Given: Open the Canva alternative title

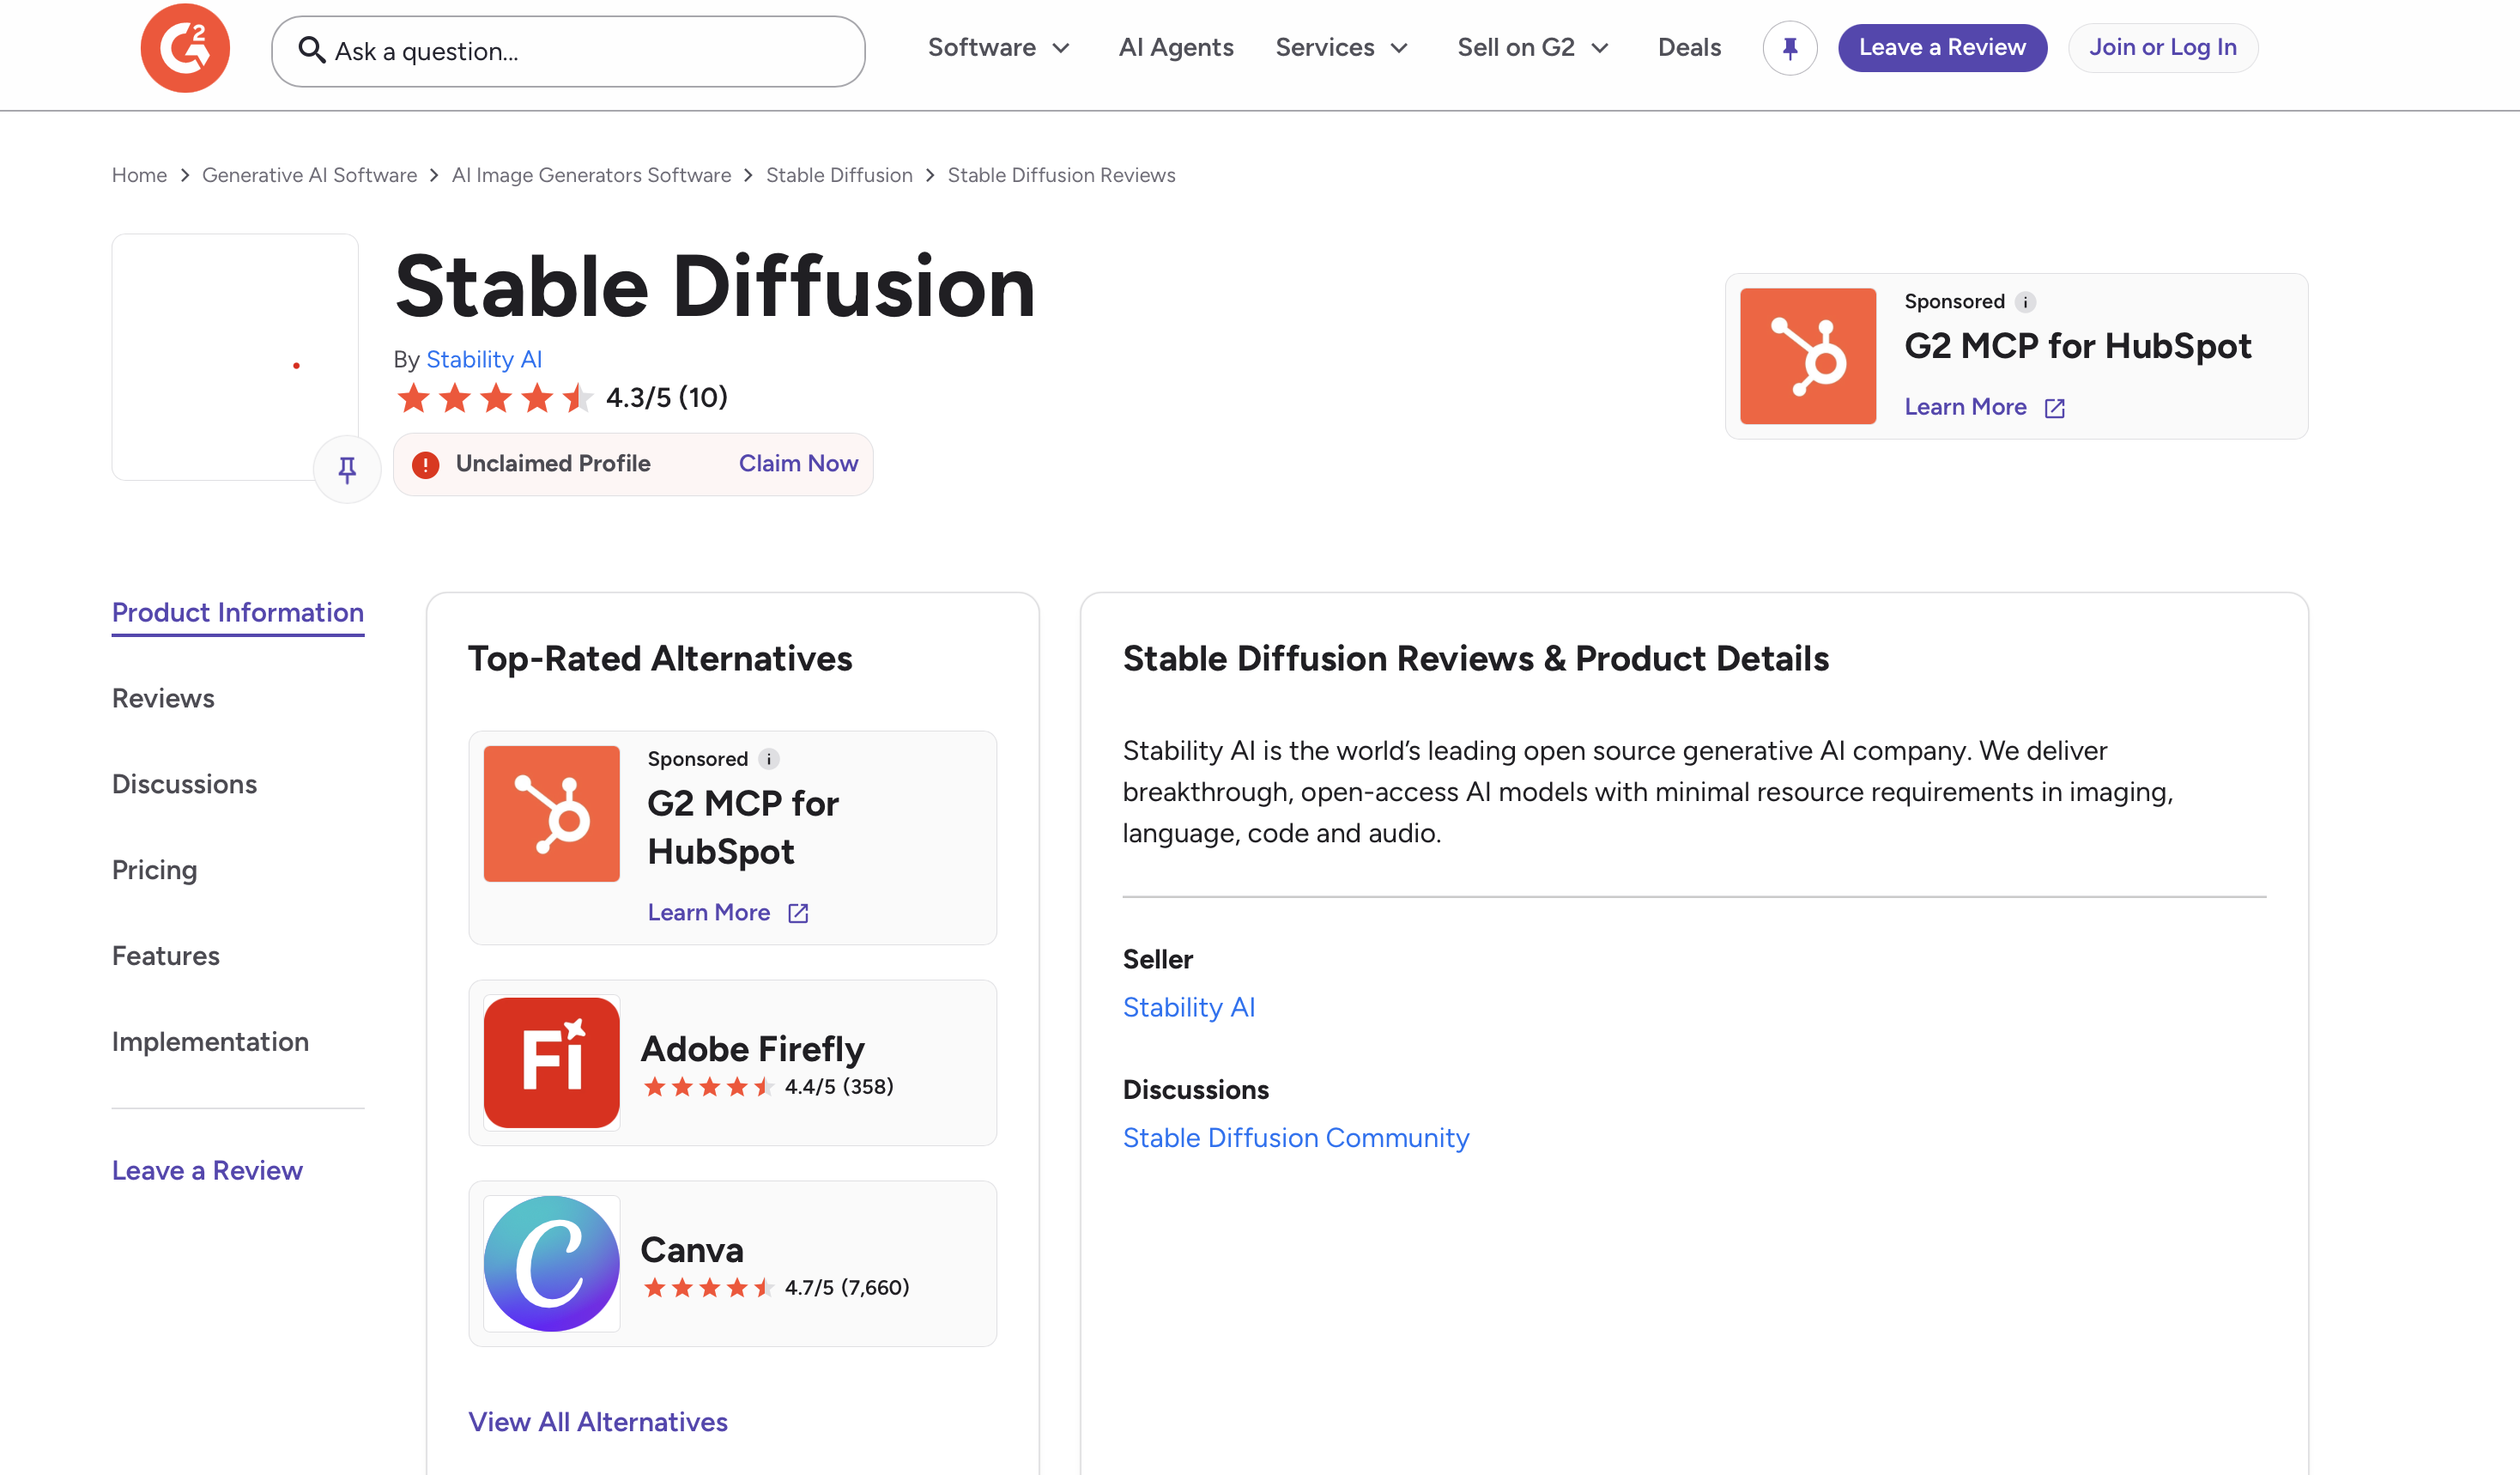Looking at the screenshot, I should point(692,1250).
